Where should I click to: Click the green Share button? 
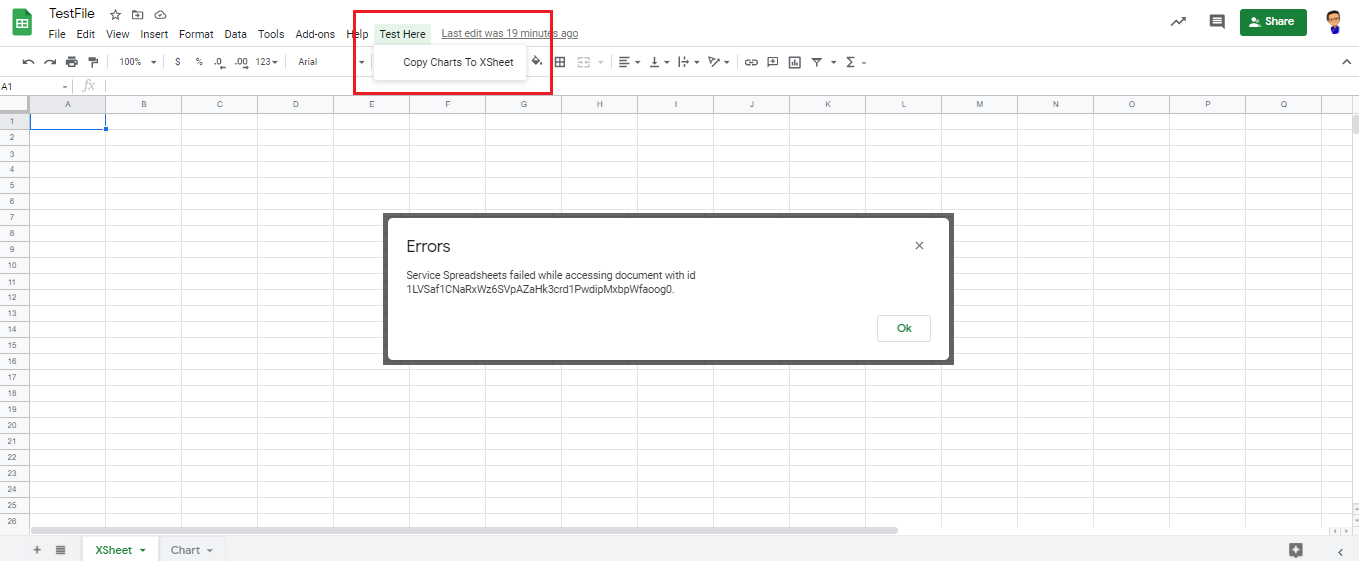[1272, 21]
